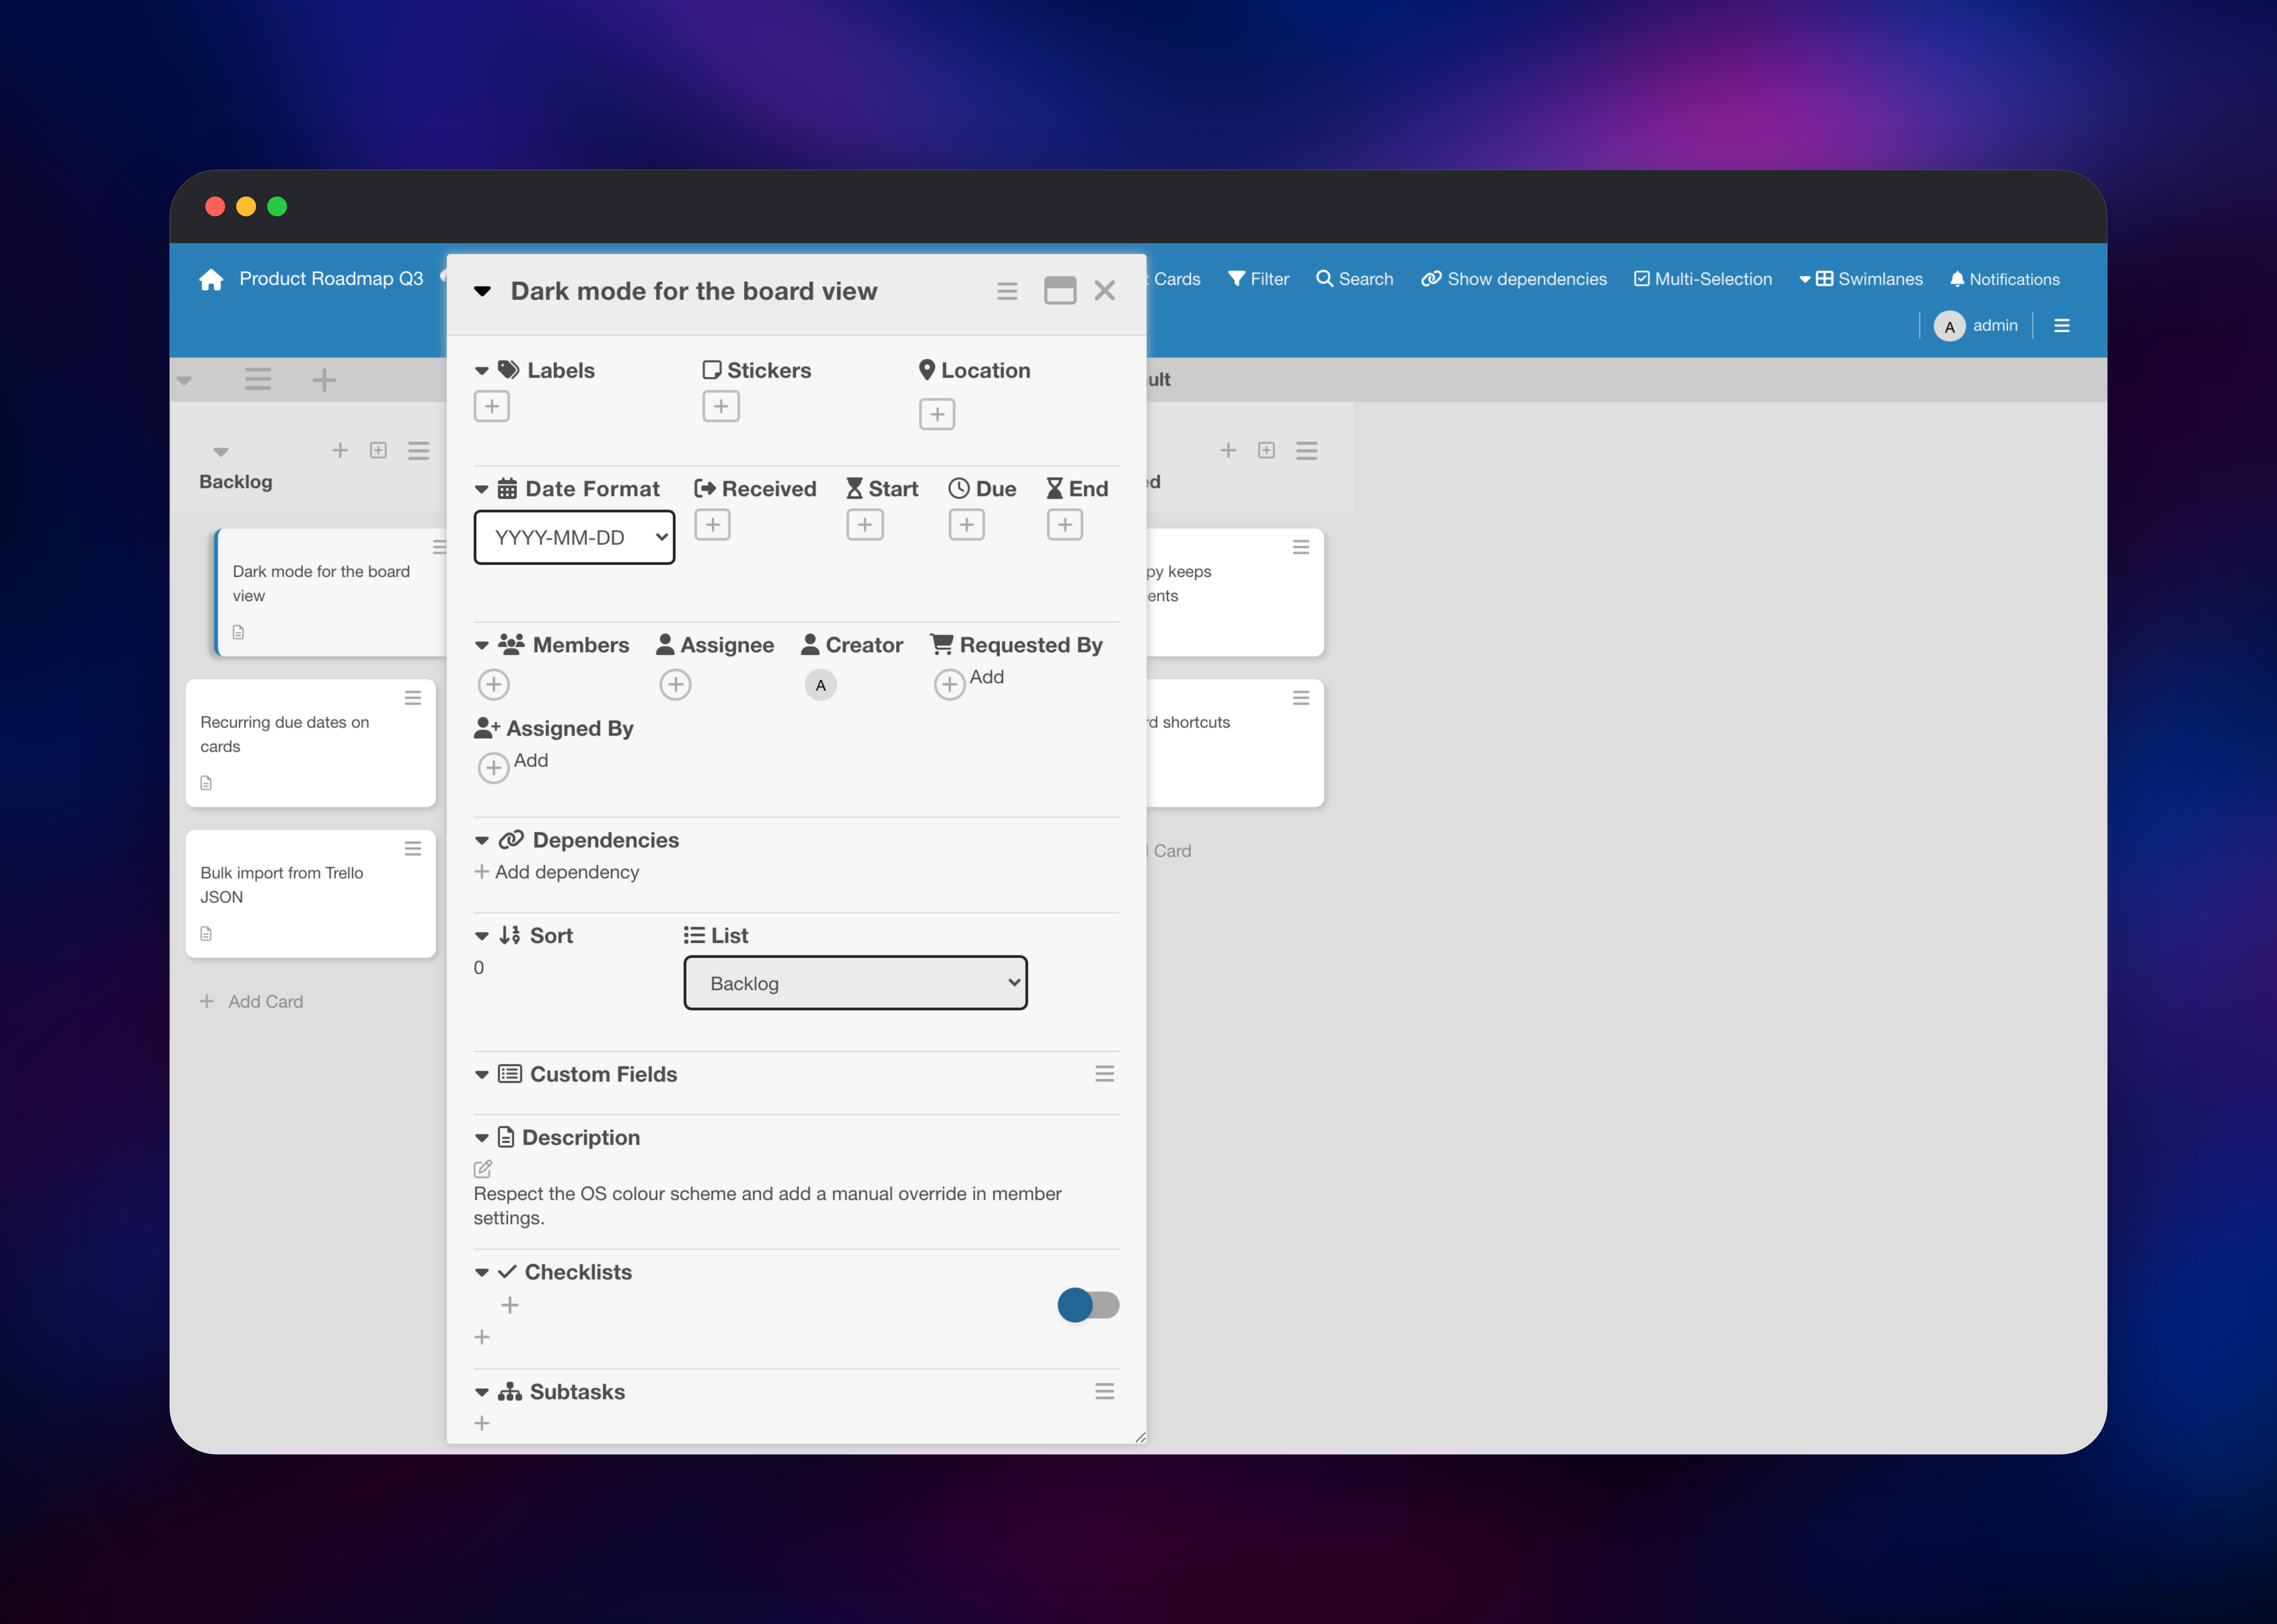This screenshot has height=1624, width=2277.
Task: Set the Received date
Action: pyautogui.click(x=712, y=525)
